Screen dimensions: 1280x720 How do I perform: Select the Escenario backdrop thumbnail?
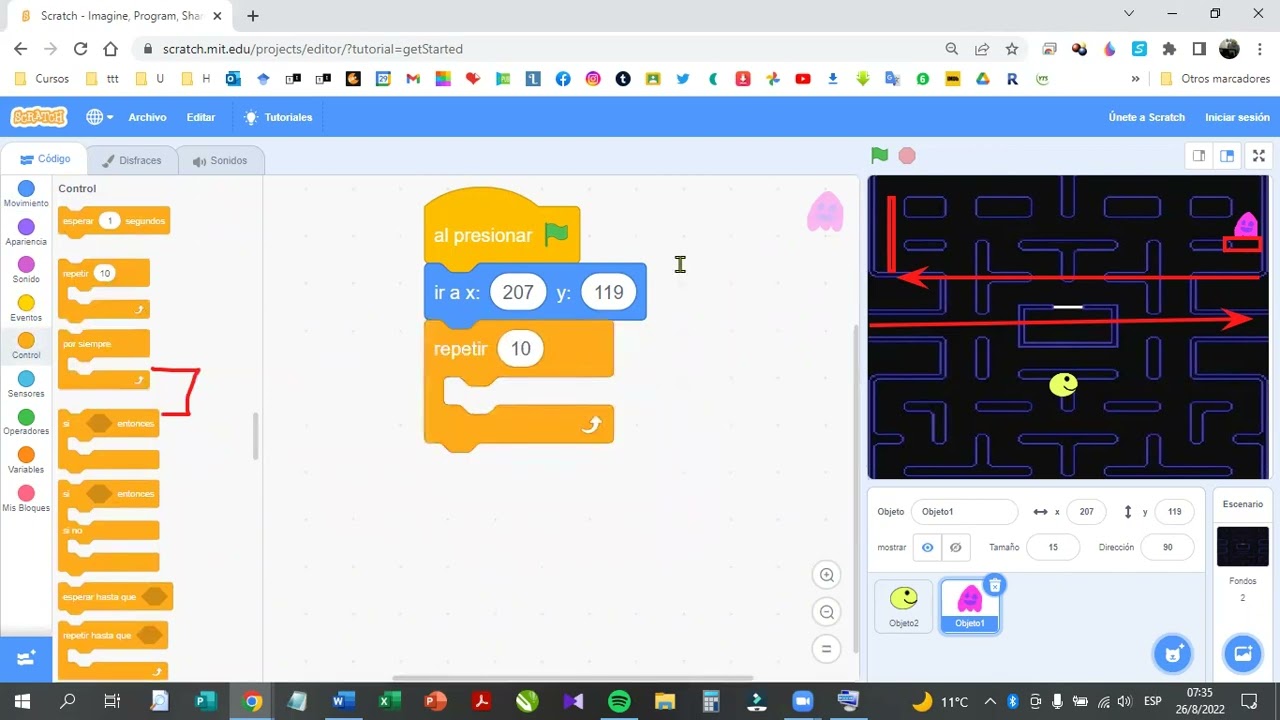(x=1243, y=546)
